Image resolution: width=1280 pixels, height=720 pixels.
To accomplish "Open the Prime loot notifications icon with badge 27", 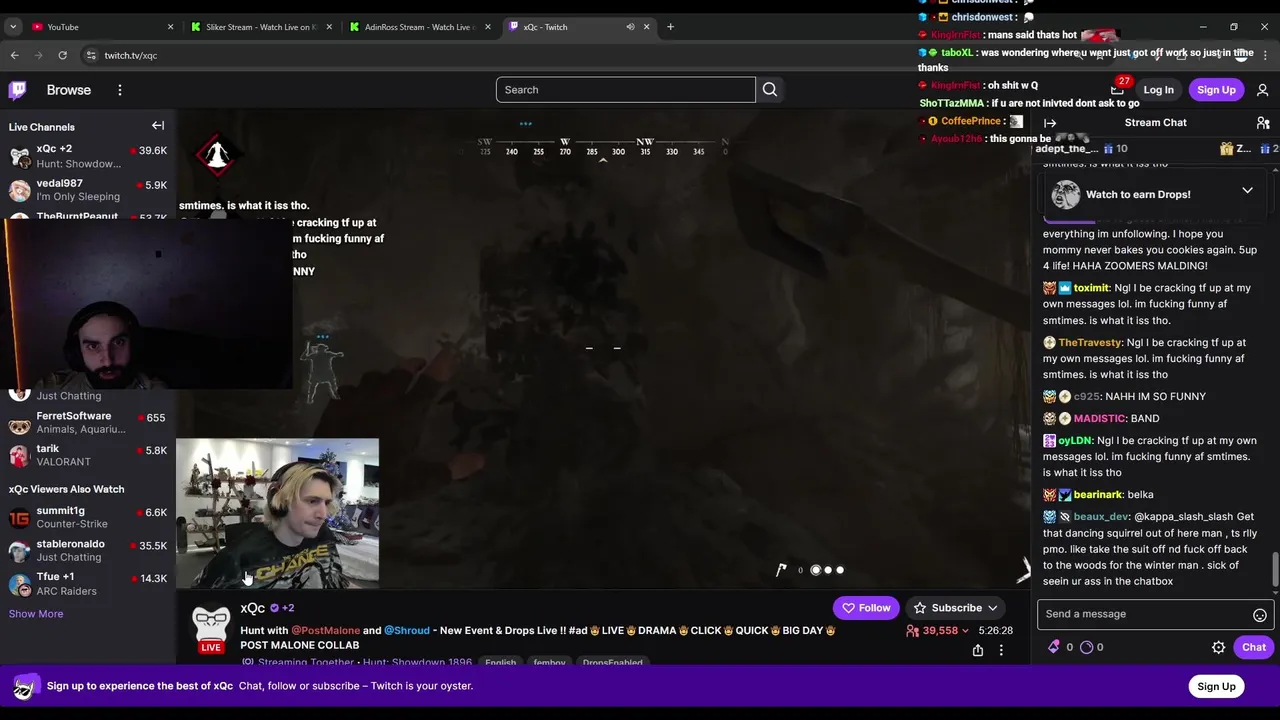I will [x=1118, y=89].
